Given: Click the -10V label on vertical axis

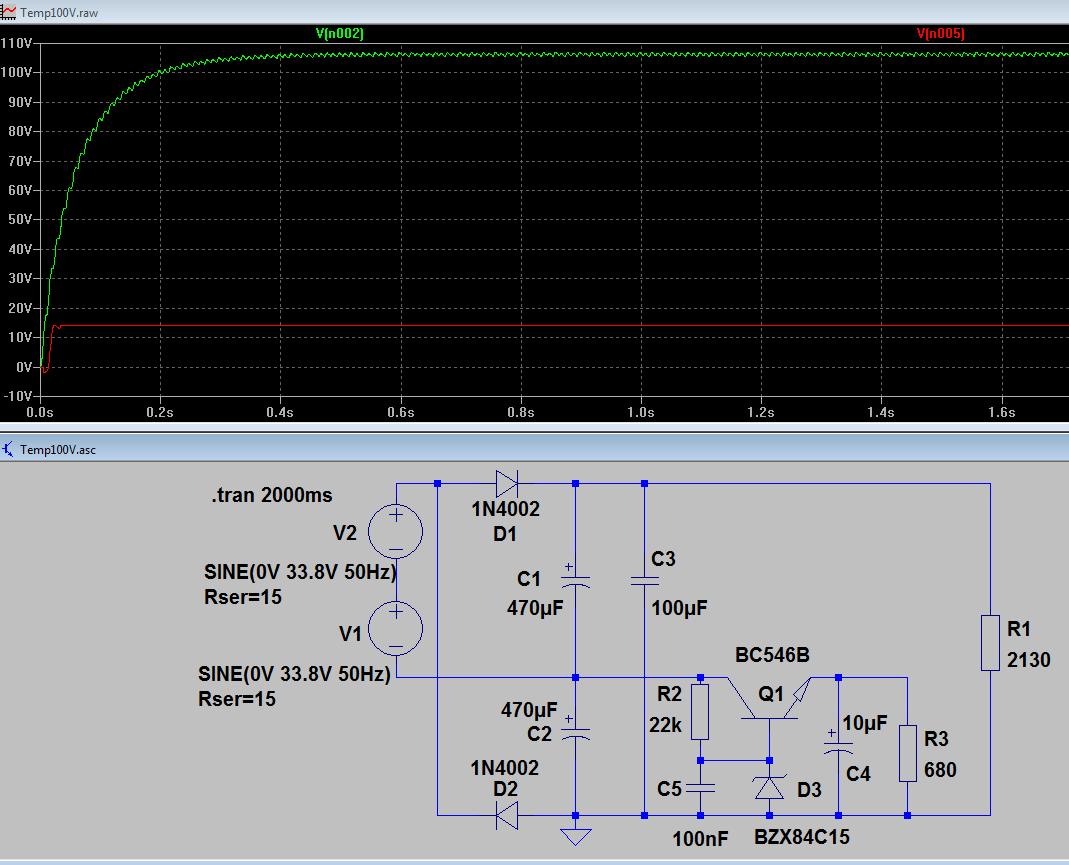Looking at the screenshot, I should point(18,396).
